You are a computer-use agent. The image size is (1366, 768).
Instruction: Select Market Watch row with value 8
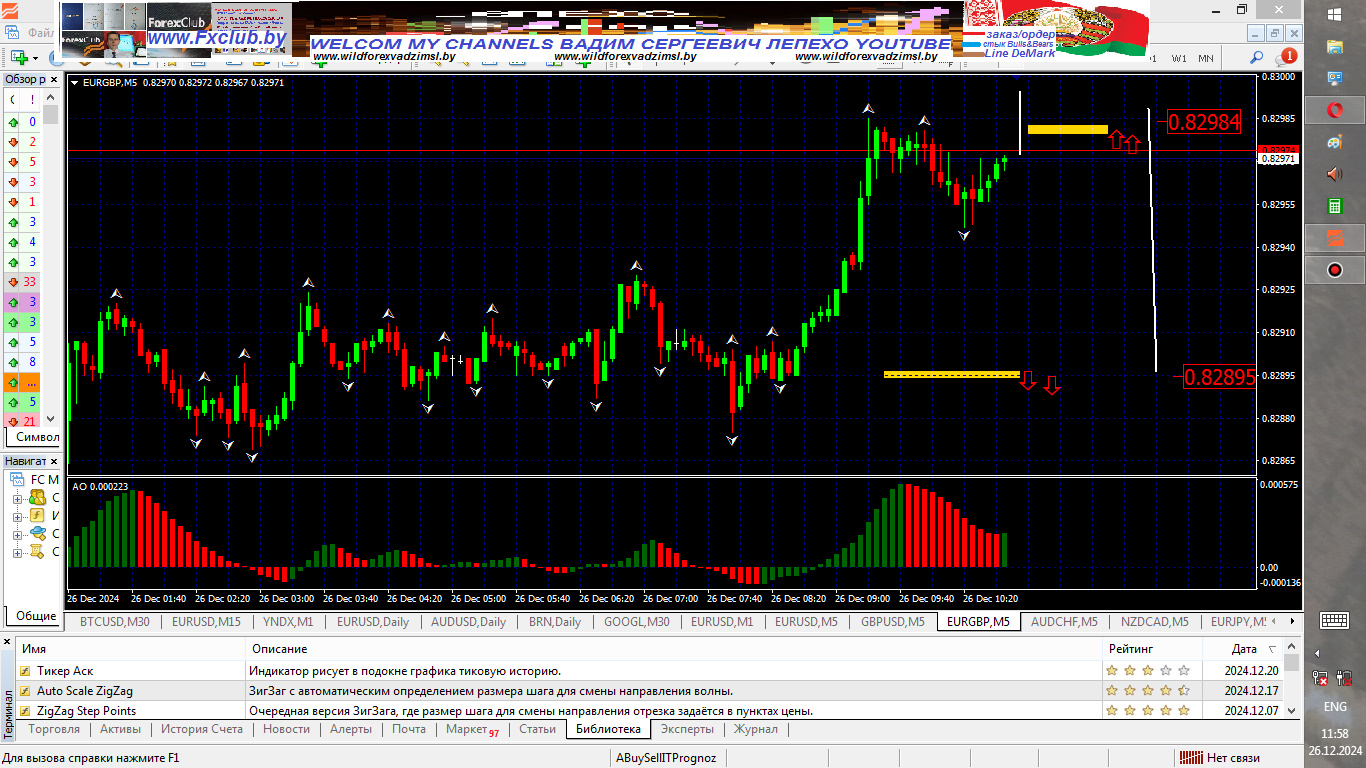(23, 362)
